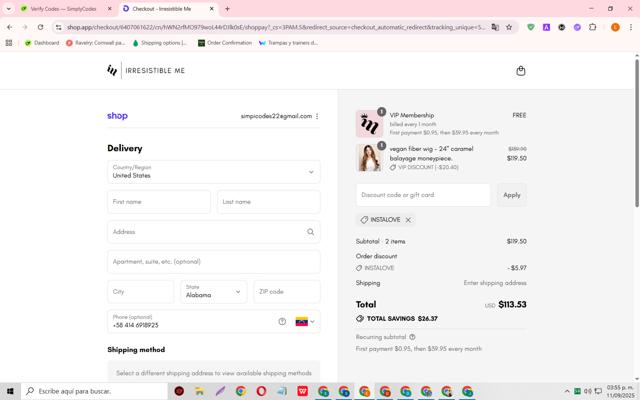Screen dimensions: 640x400
Task: Click the VIP Membership product thumbnail
Action: (x=369, y=124)
